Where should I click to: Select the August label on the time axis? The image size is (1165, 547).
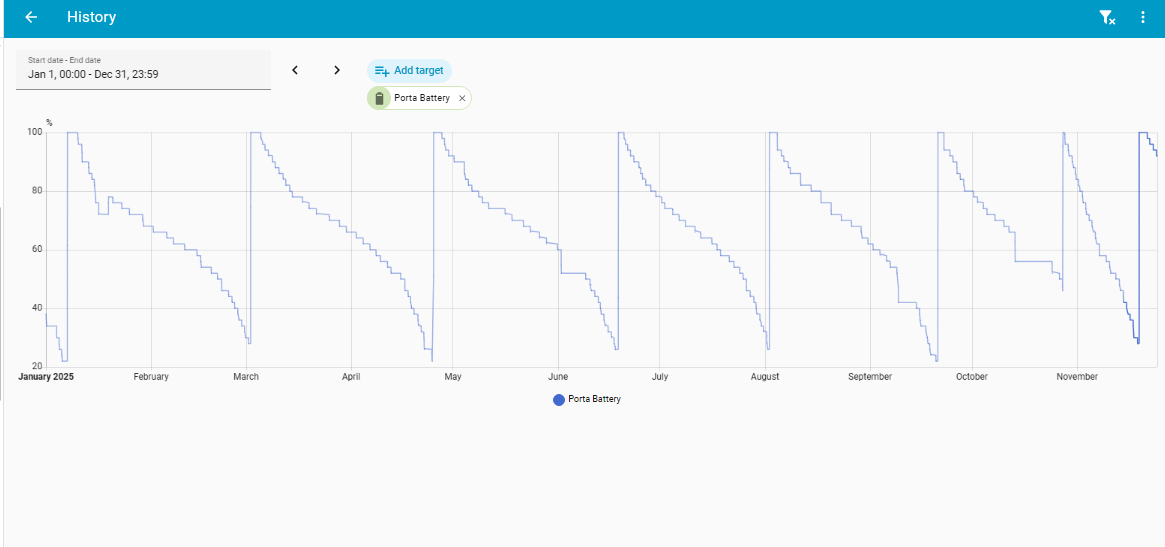pos(765,377)
